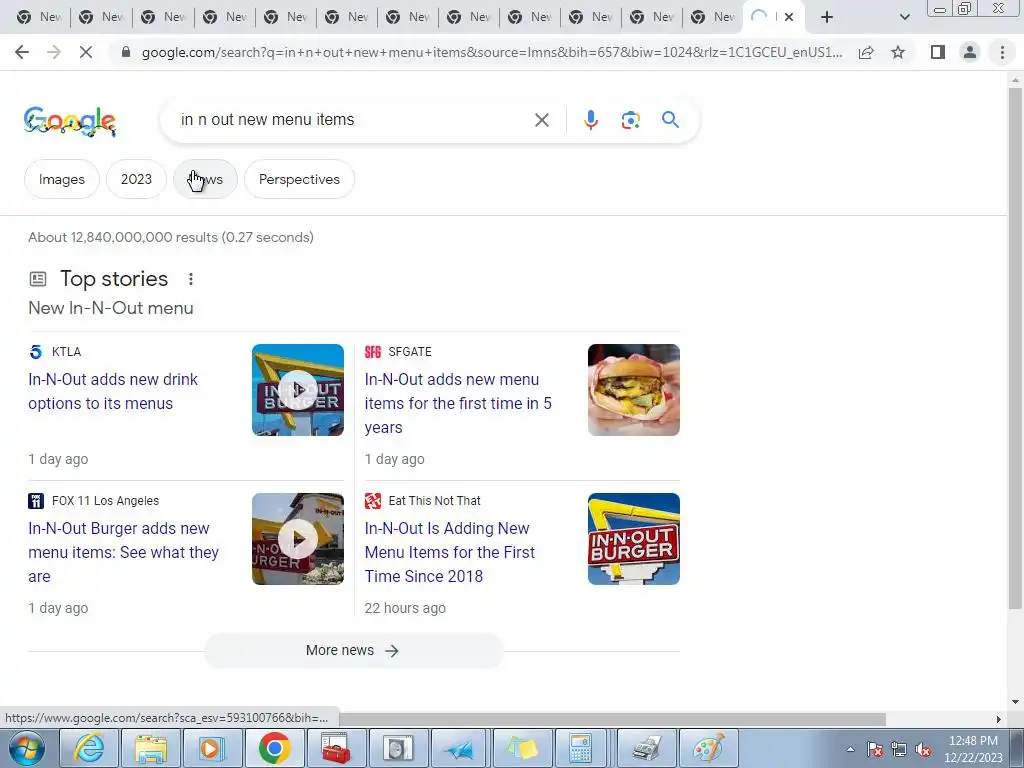This screenshot has height=768, width=1024.
Task: Click the address bar URL
Action: tap(492, 52)
